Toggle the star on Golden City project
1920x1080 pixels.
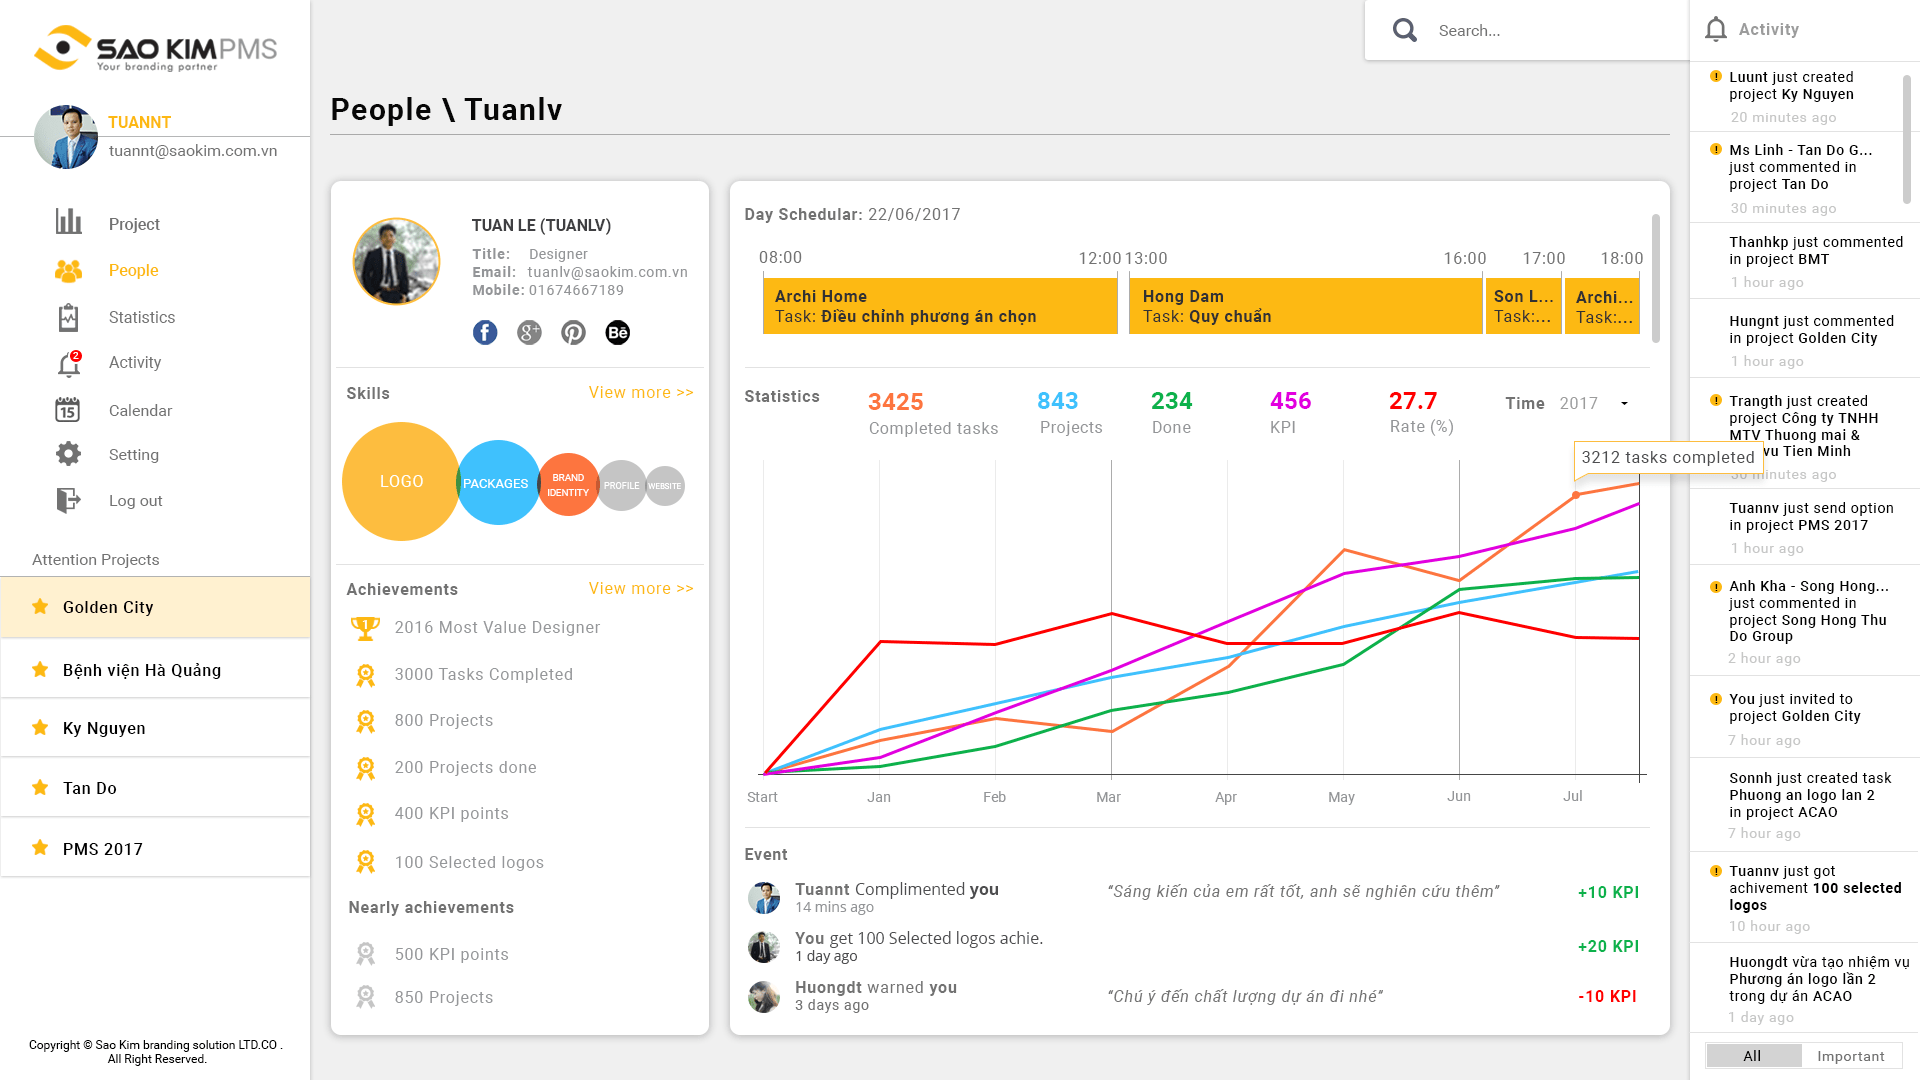[x=40, y=606]
